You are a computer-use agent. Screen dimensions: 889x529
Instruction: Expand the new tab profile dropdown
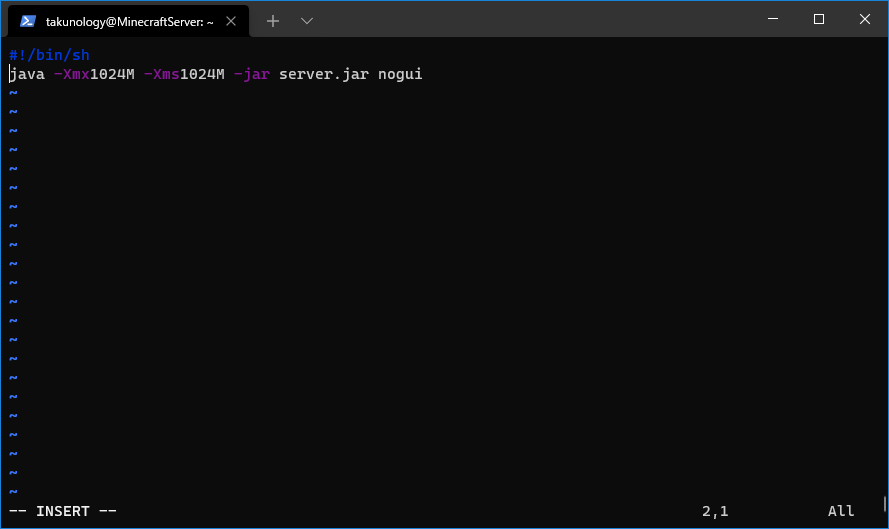307,21
